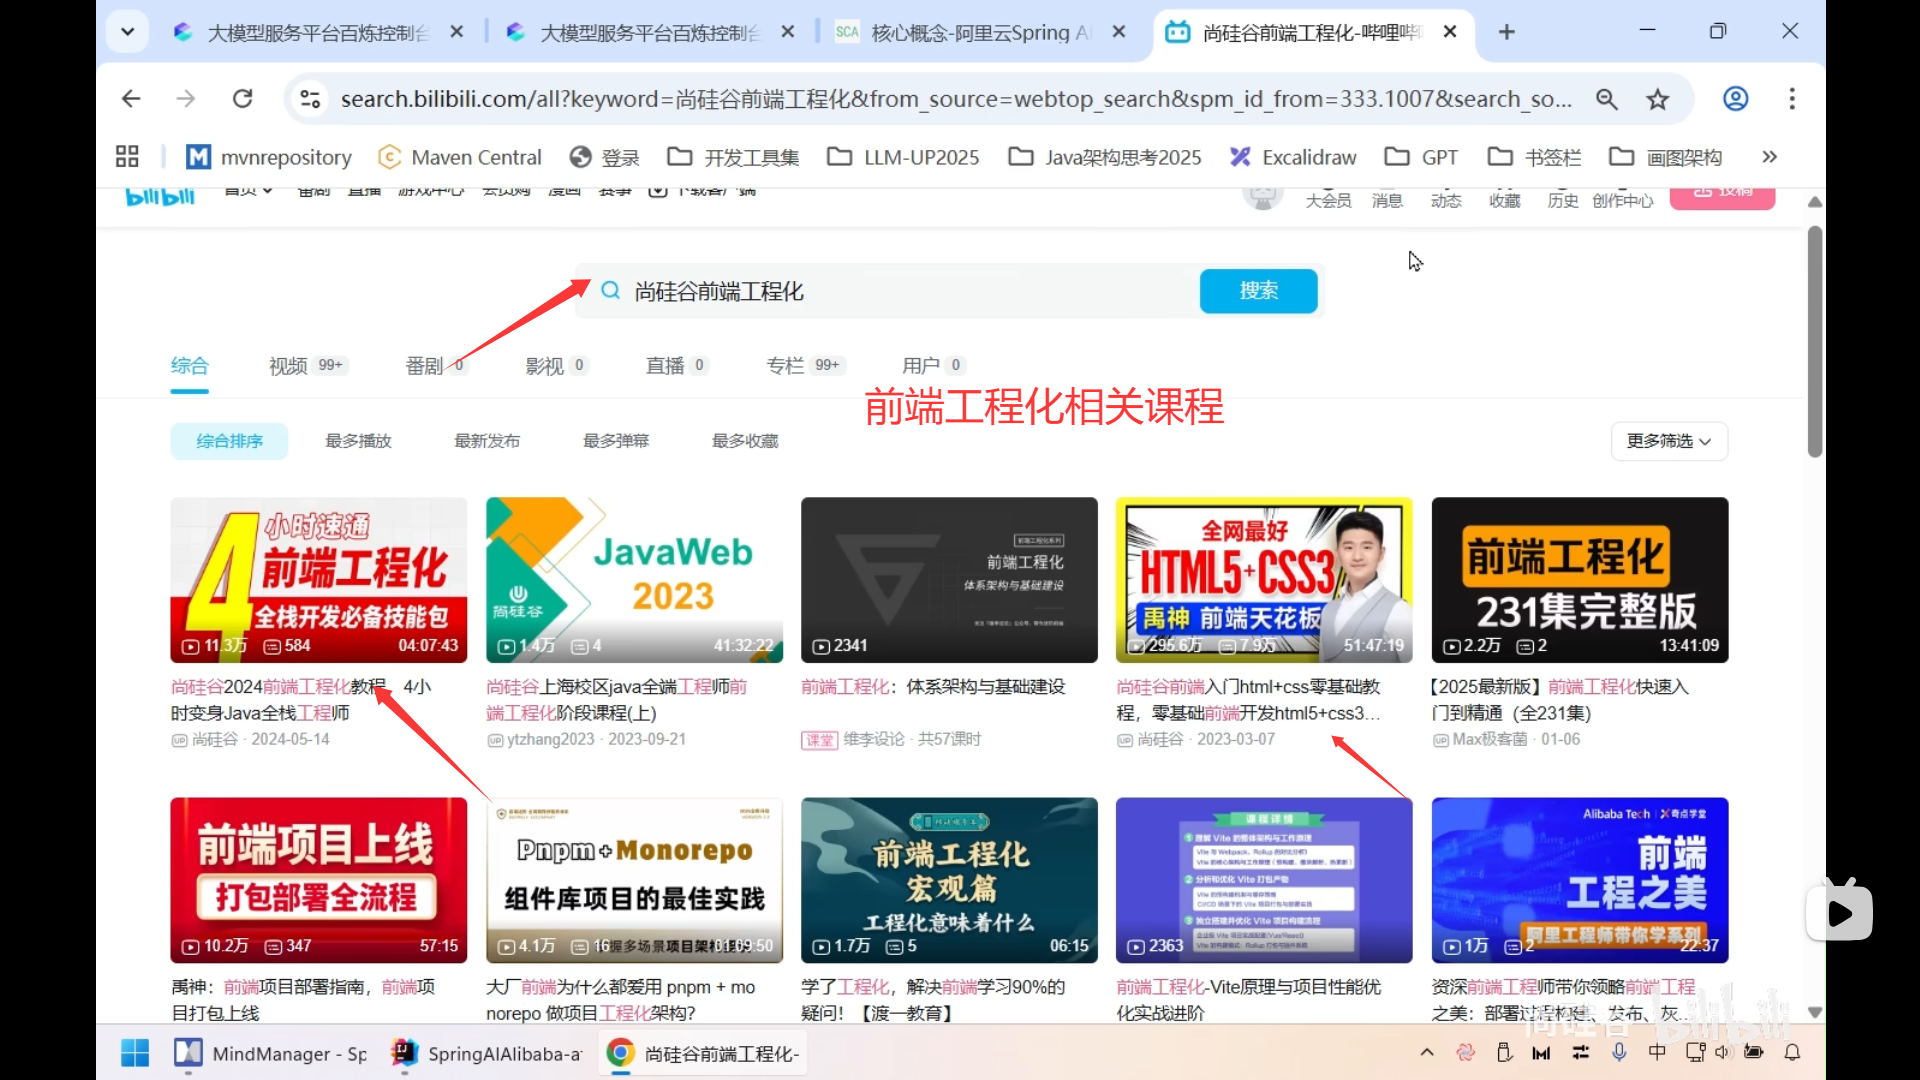Image resolution: width=1920 pixels, height=1080 pixels.
Task: Open the Pnpm + Monorepo video thumbnail
Action: 634,880
